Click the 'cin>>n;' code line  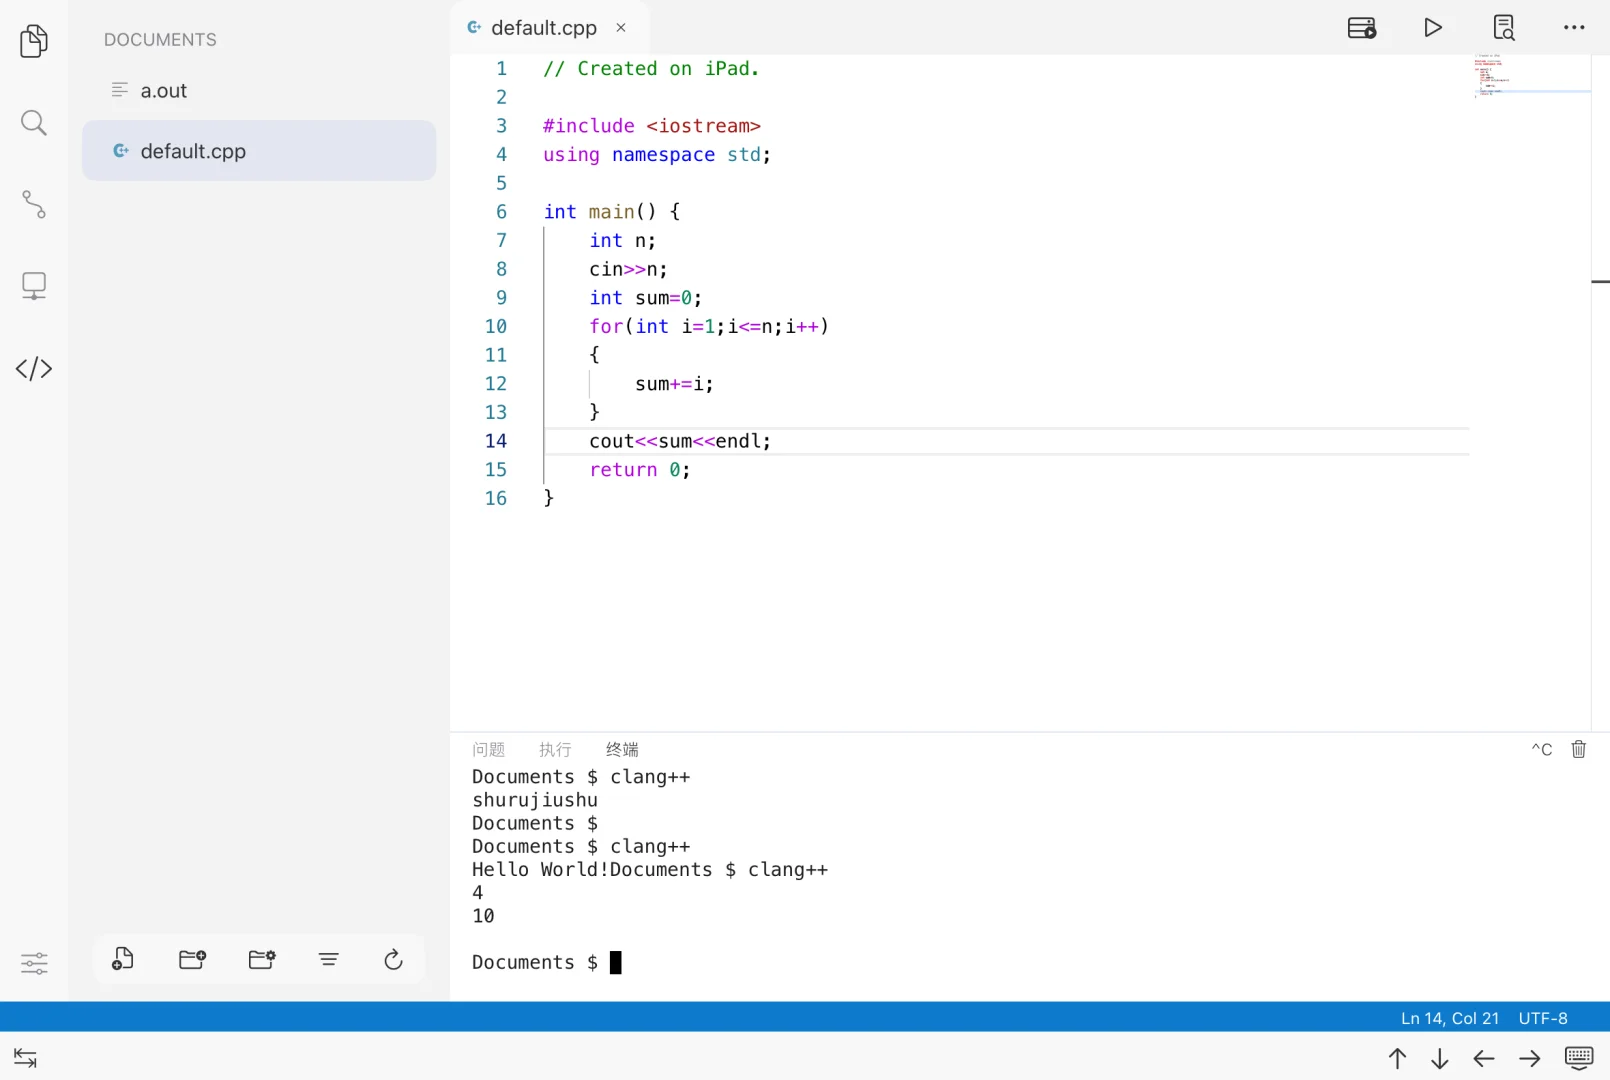click(628, 269)
